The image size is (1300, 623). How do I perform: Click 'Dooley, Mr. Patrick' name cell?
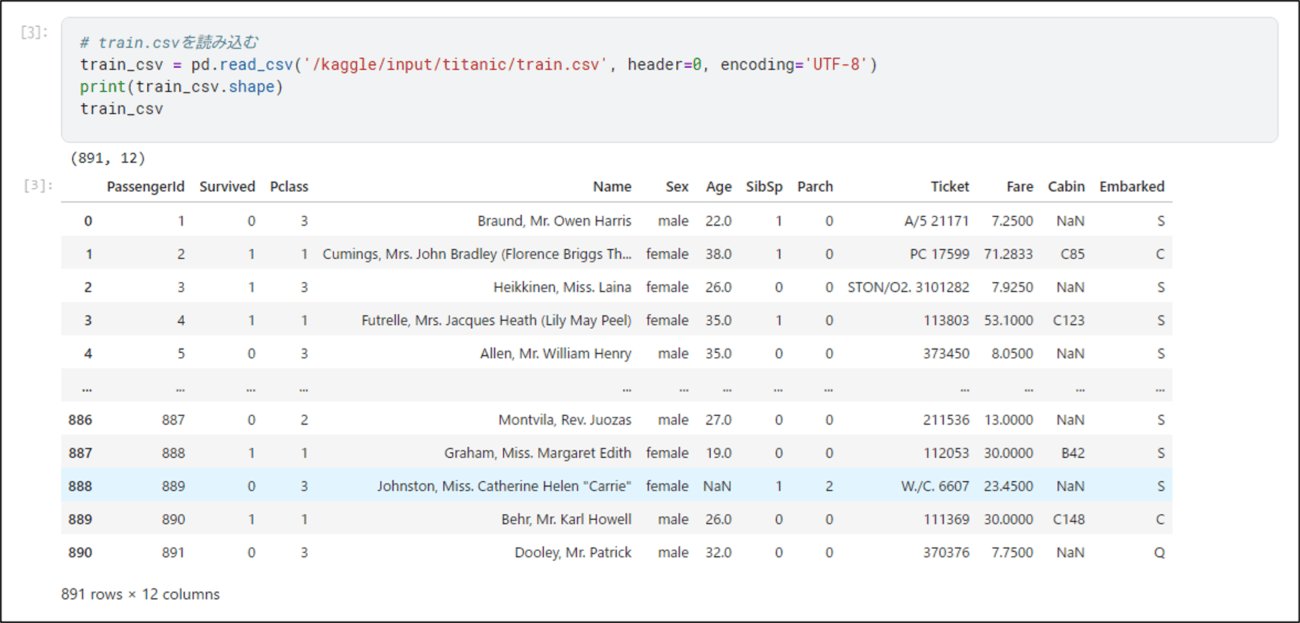point(573,552)
